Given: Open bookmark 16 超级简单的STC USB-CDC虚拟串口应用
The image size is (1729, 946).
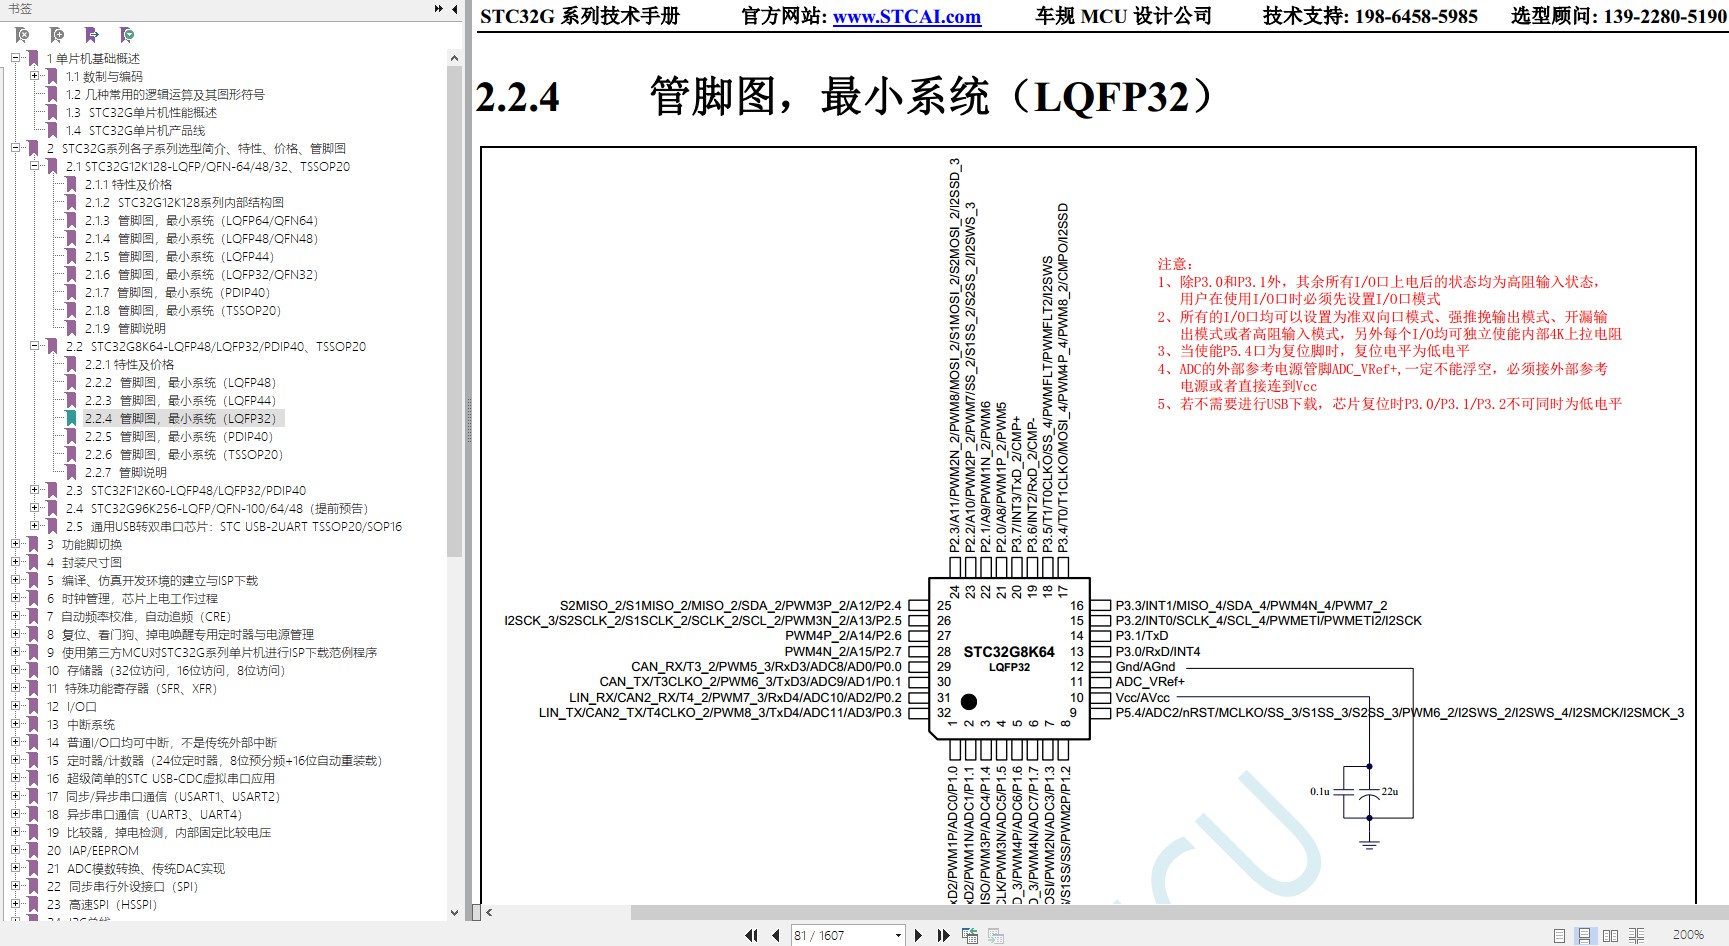Looking at the screenshot, I should click(161, 779).
